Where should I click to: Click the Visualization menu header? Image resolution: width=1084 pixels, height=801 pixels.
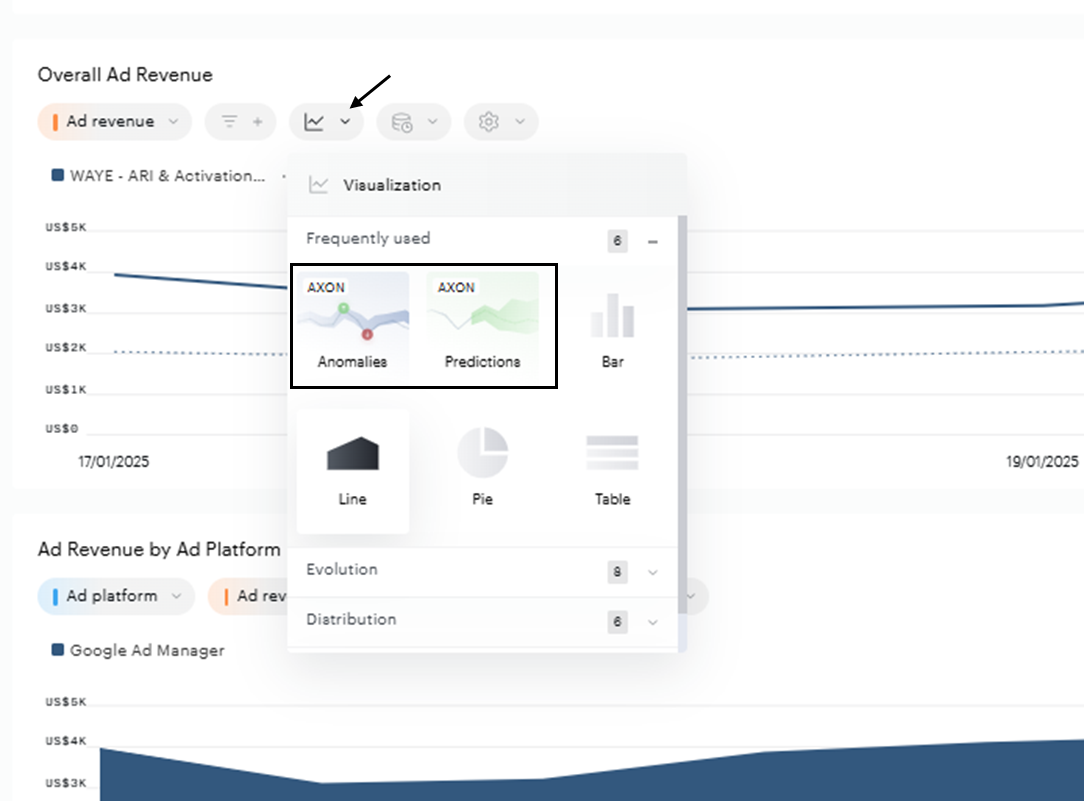point(390,185)
